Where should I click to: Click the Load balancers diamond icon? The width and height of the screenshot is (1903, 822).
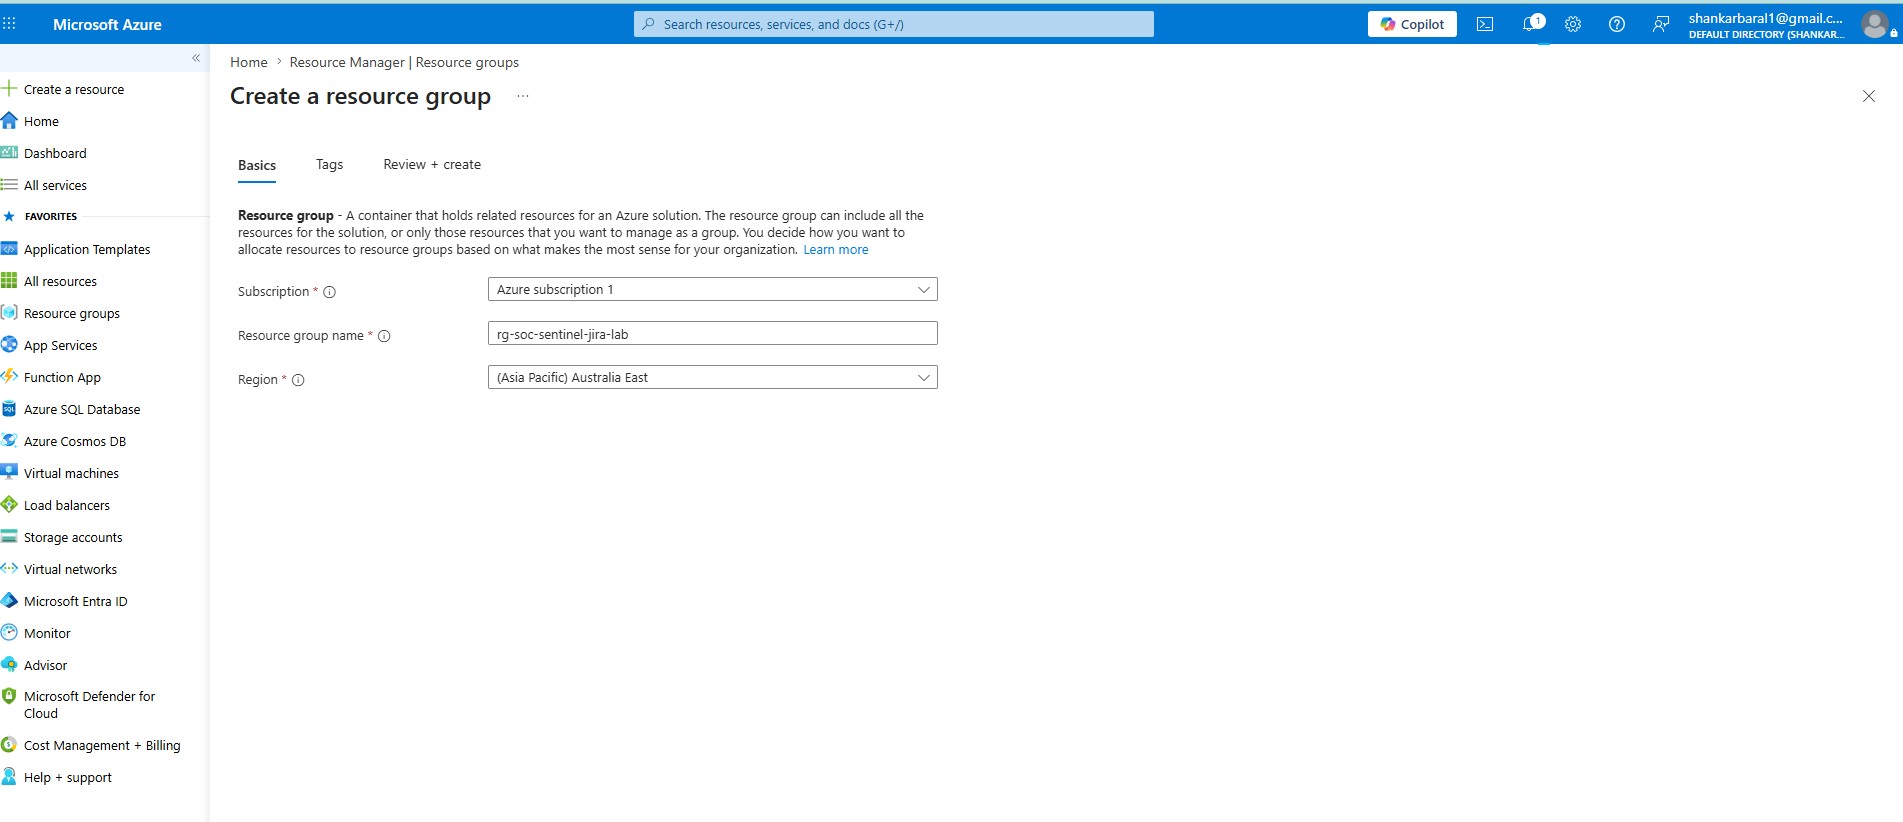tap(9, 505)
